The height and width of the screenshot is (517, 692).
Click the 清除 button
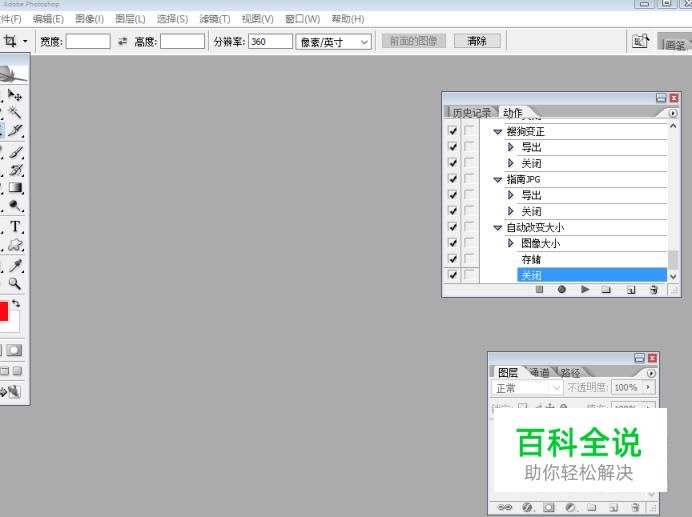click(x=477, y=41)
